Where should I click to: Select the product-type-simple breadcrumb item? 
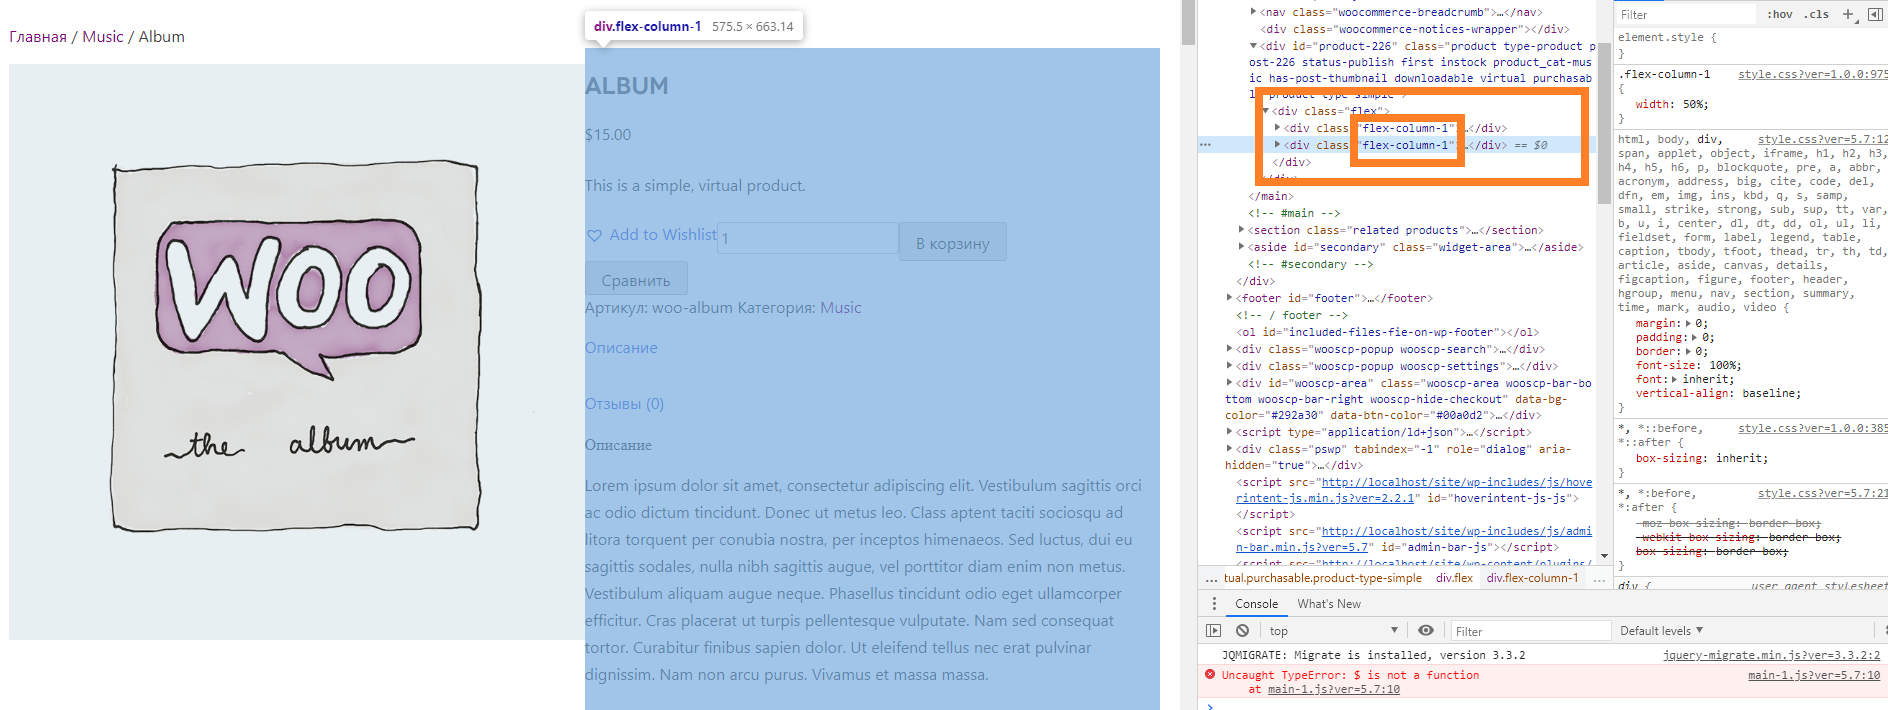tap(1323, 578)
